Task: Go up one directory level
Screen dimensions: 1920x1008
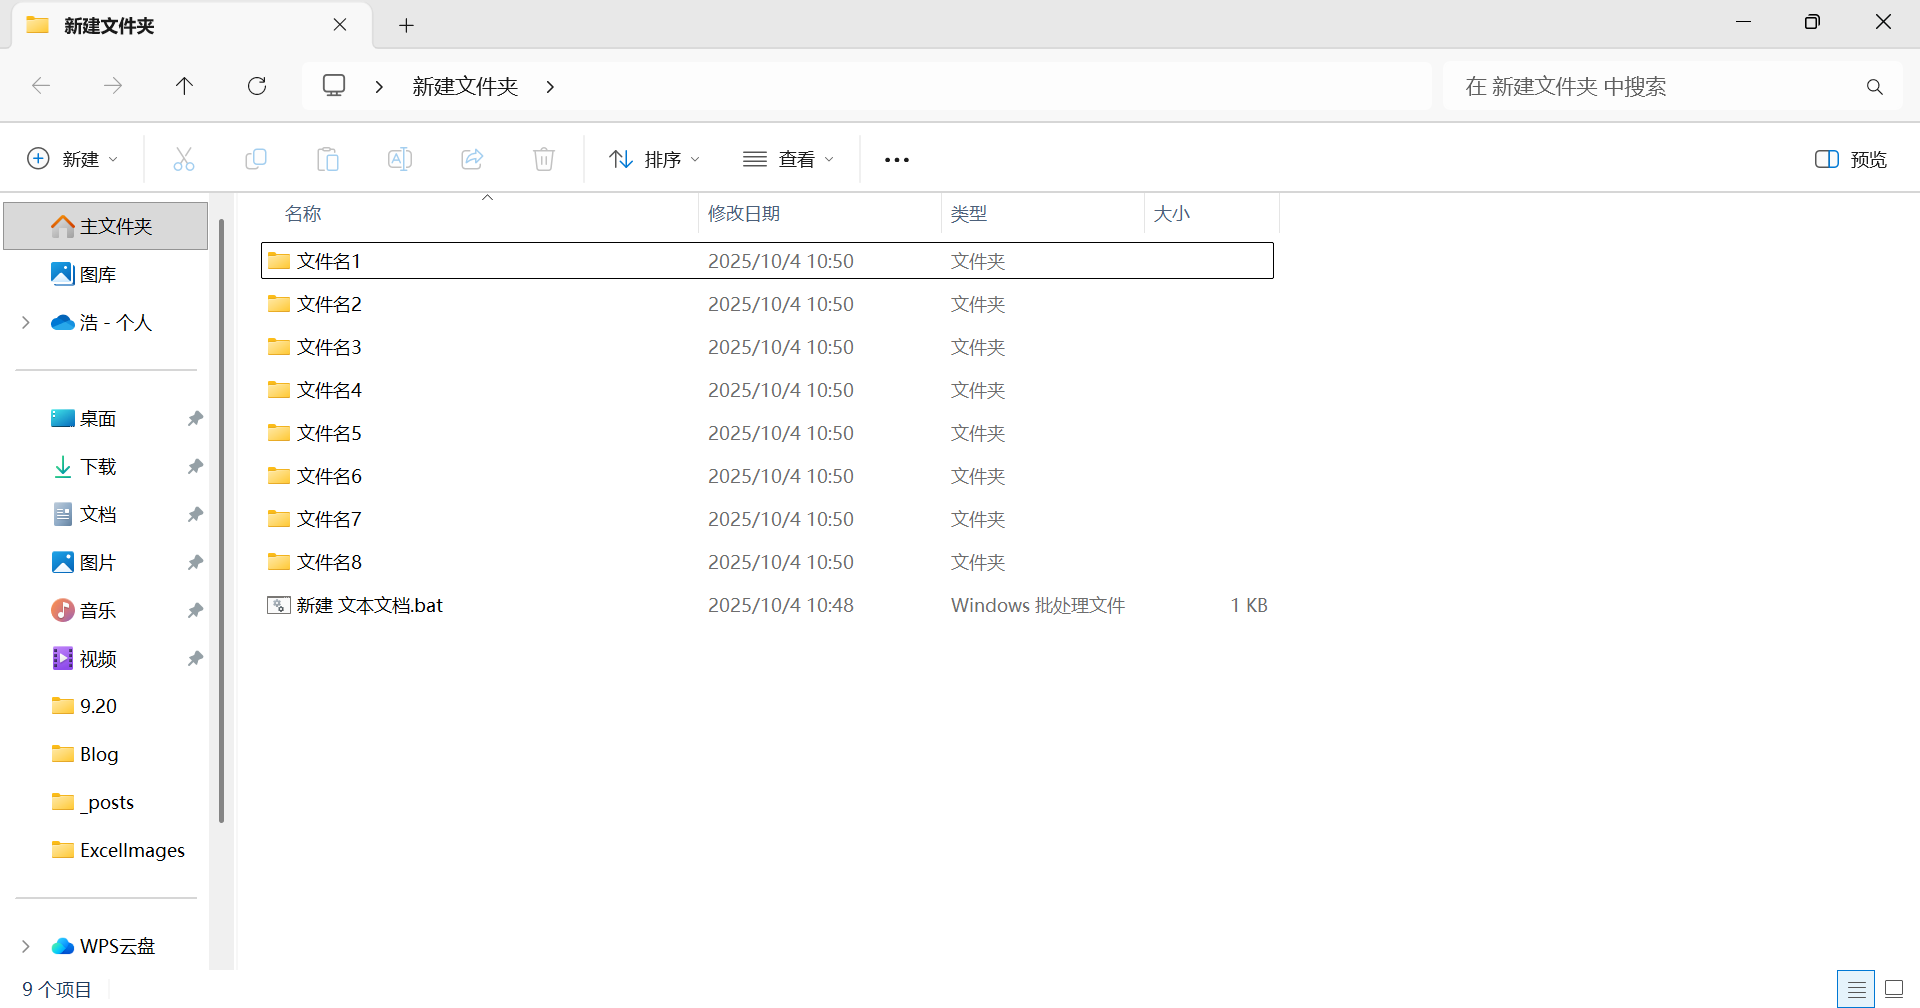Action: pyautogui.click(x=184, y=86)
